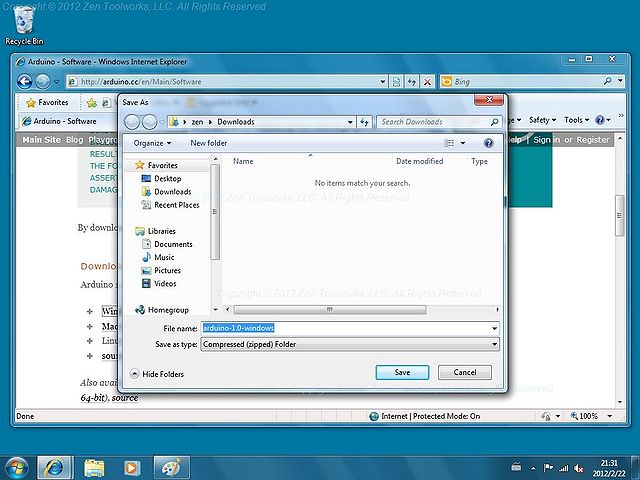Click the Refresh icon in IE address bar
This screenshot has height=480, width=640.
(x=411, y=82)
